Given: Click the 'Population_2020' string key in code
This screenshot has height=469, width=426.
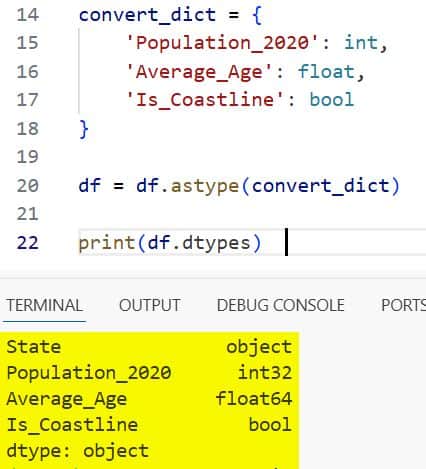Looking at the screenshot, I should (223, 43).
